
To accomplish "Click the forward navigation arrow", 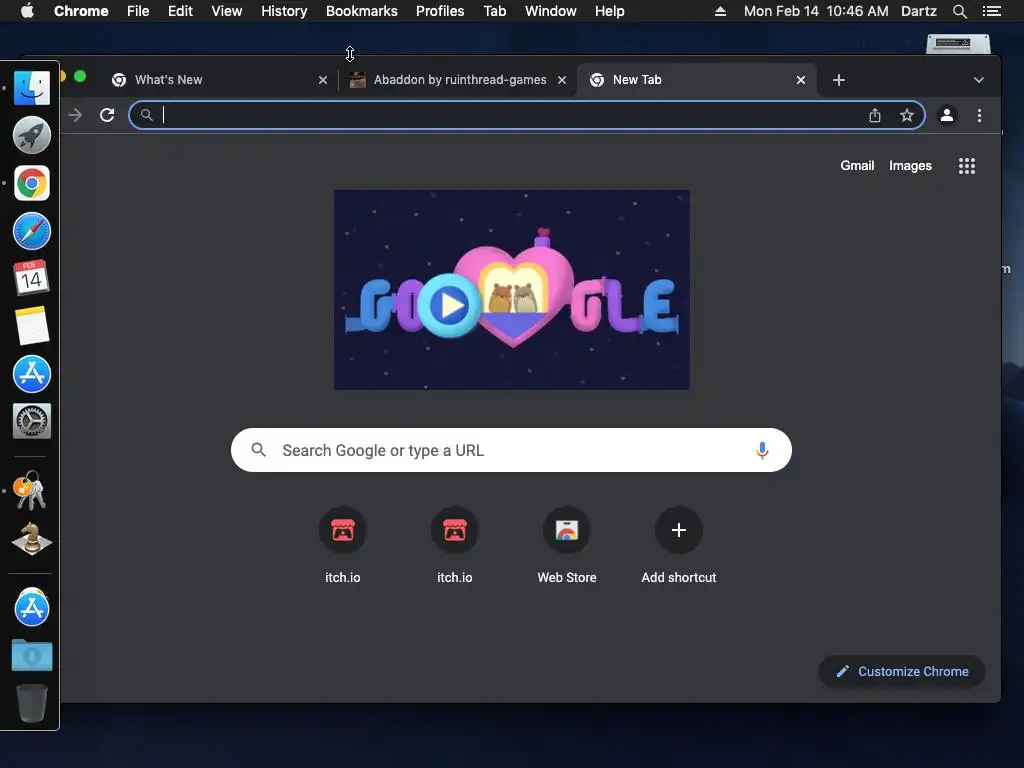I will click(75, 116).
